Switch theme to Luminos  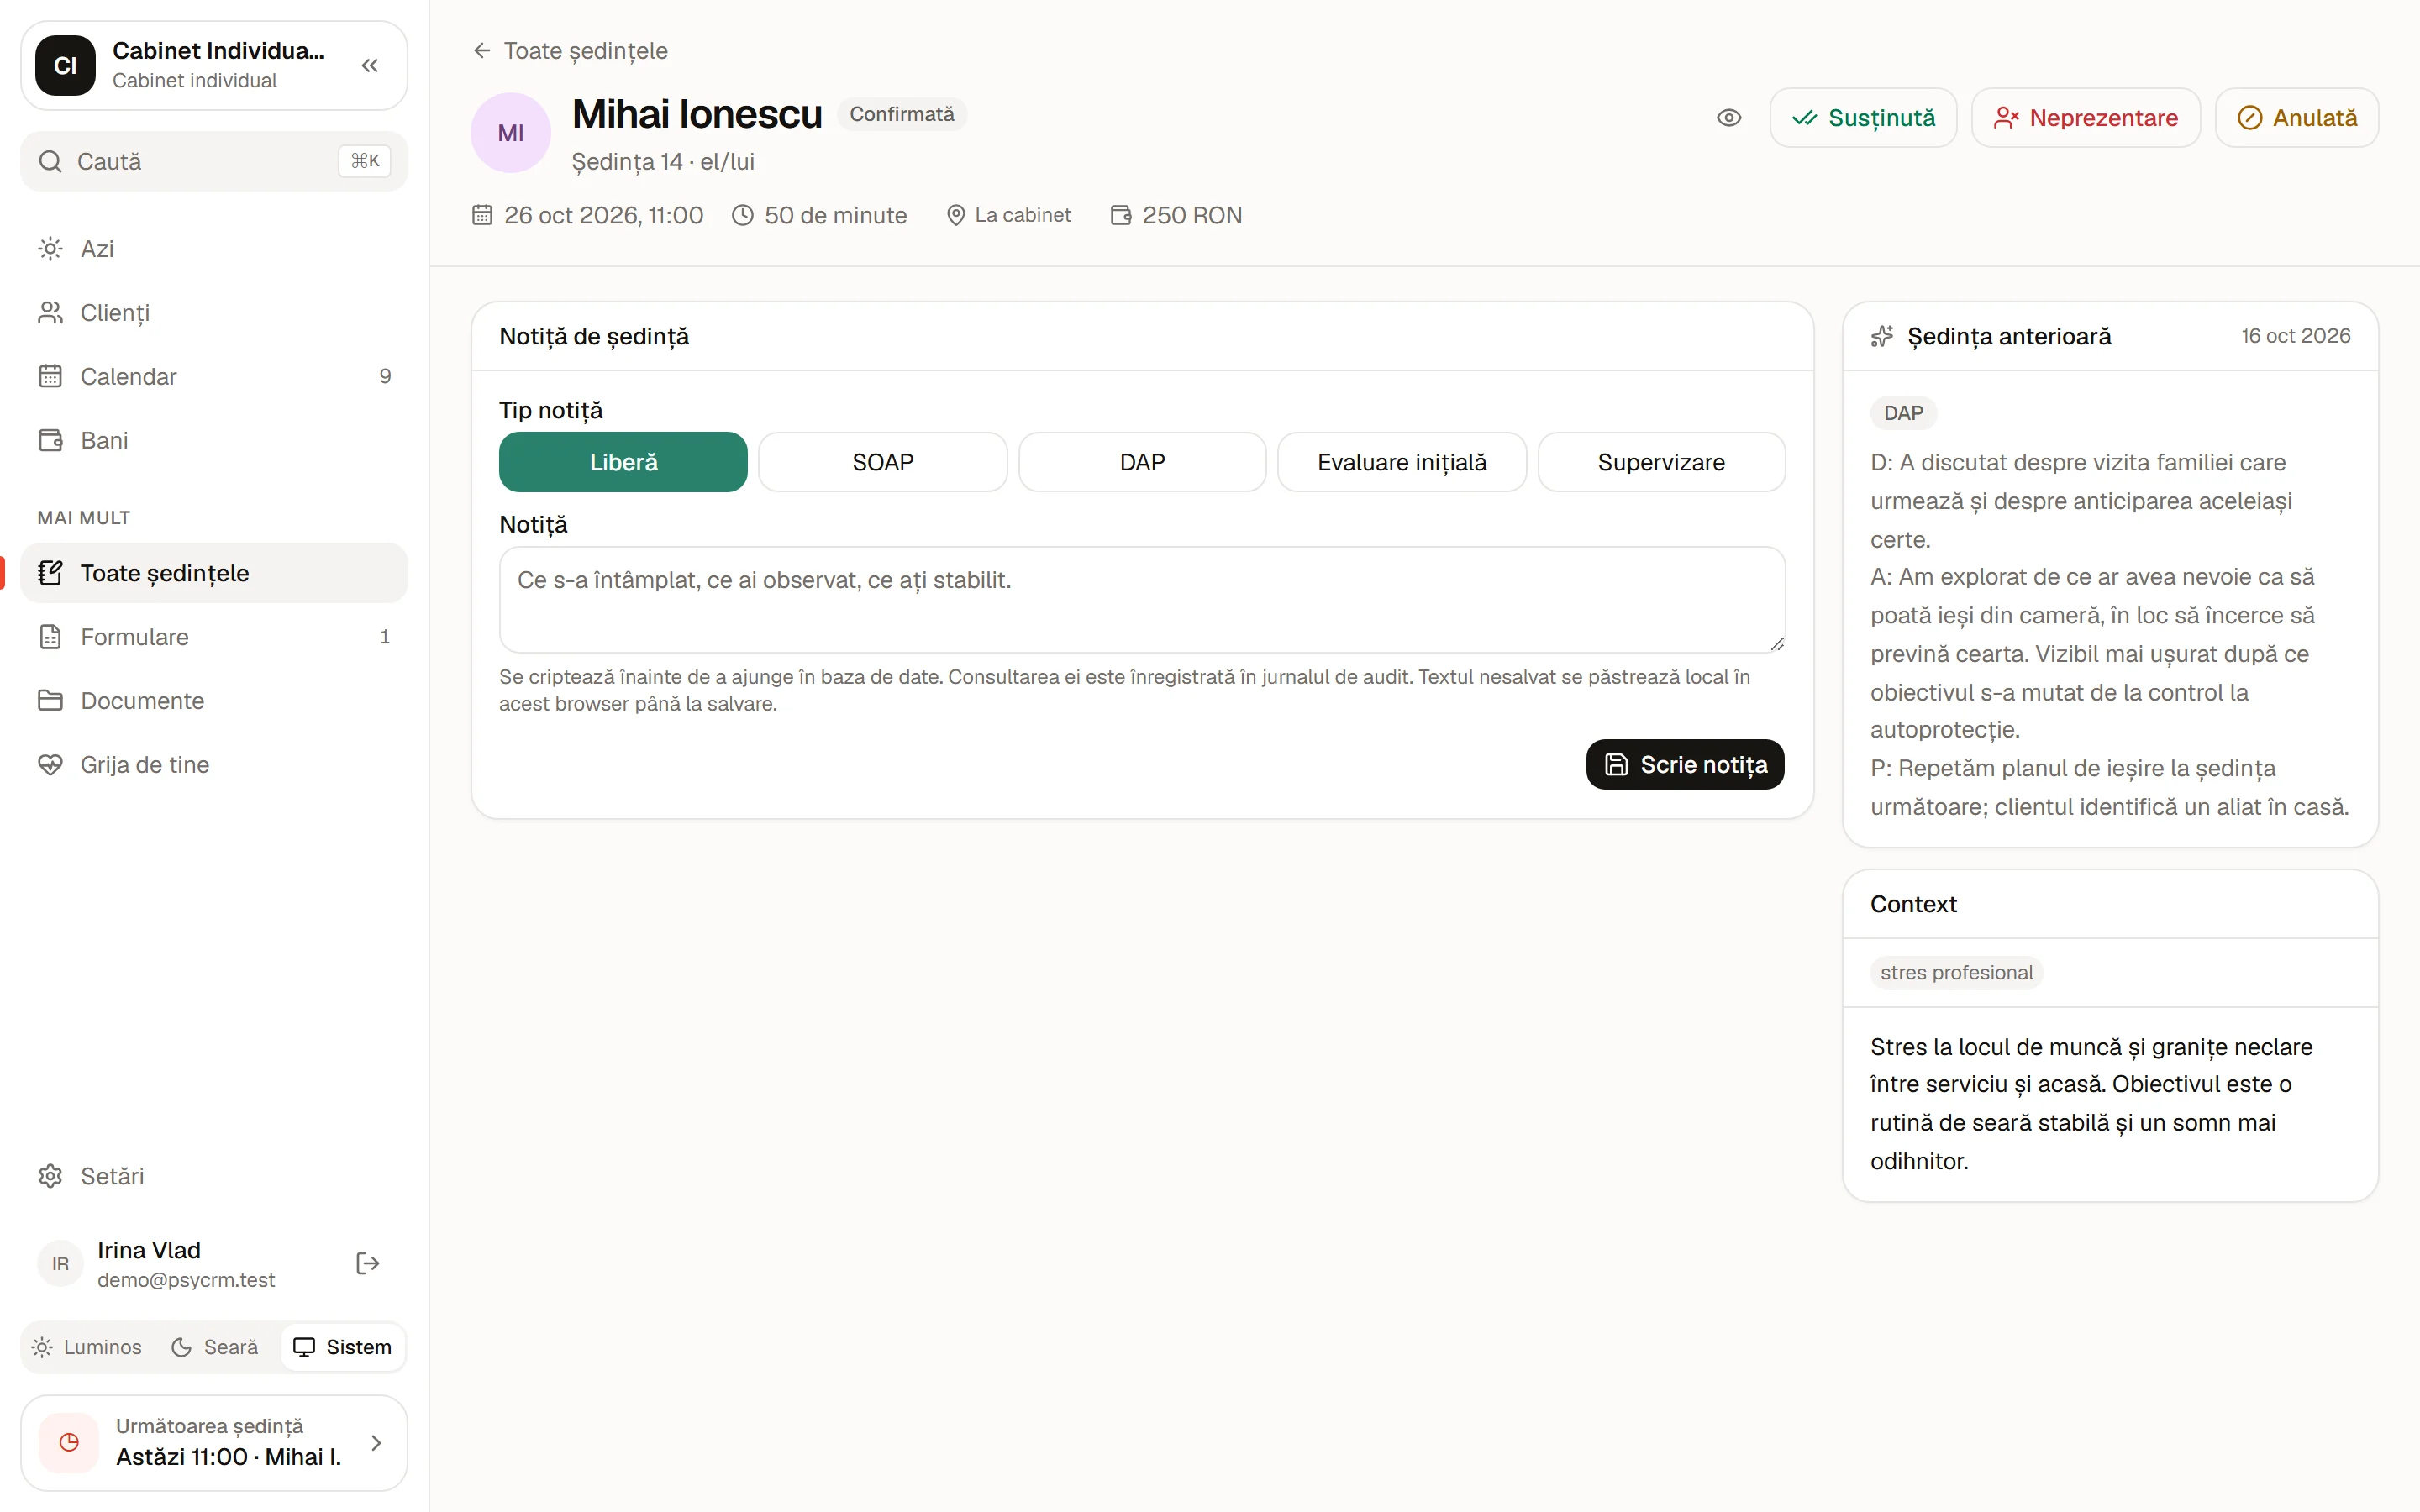coord(87,1347)
